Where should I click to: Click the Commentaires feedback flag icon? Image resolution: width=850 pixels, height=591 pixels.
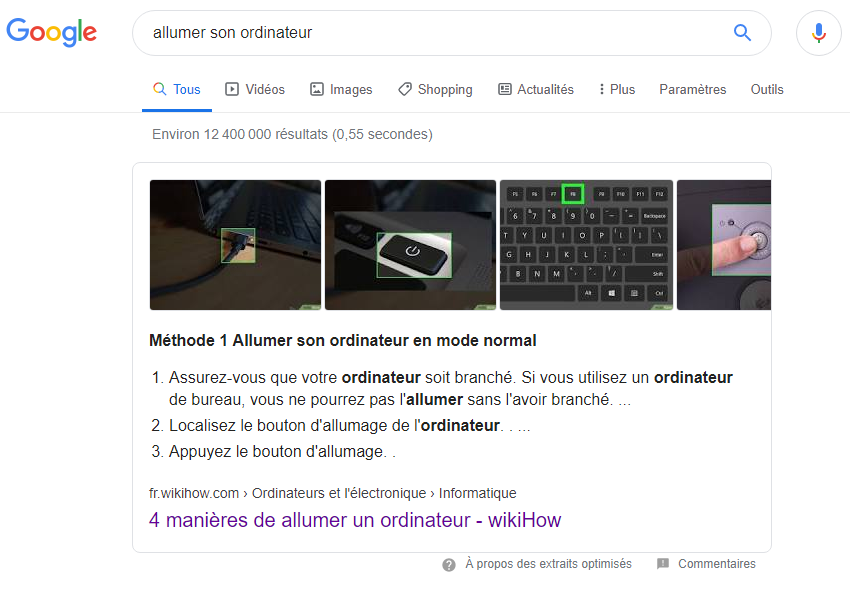[662, 564]
